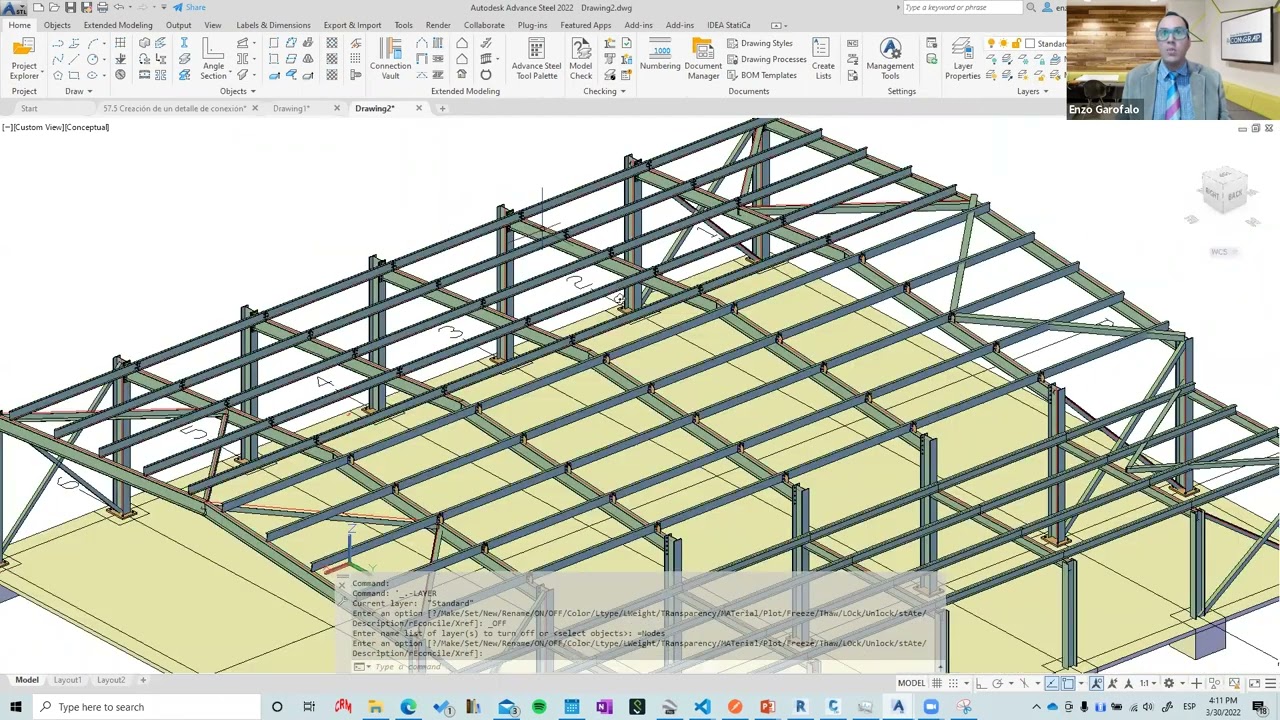Click the search magnifier icon
Screen dimensions: 1280x720
[1031, 8]
